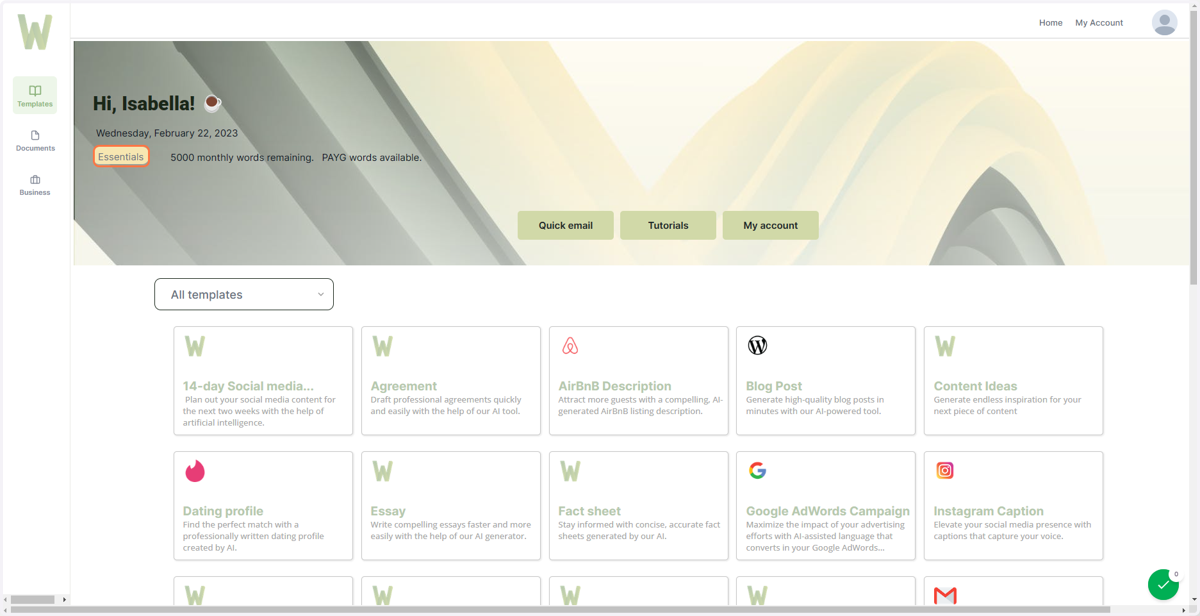The height and width of the screenshot is (616, 1200).
Task: Open the AirBnB Description template title
Action: point(615,386)
